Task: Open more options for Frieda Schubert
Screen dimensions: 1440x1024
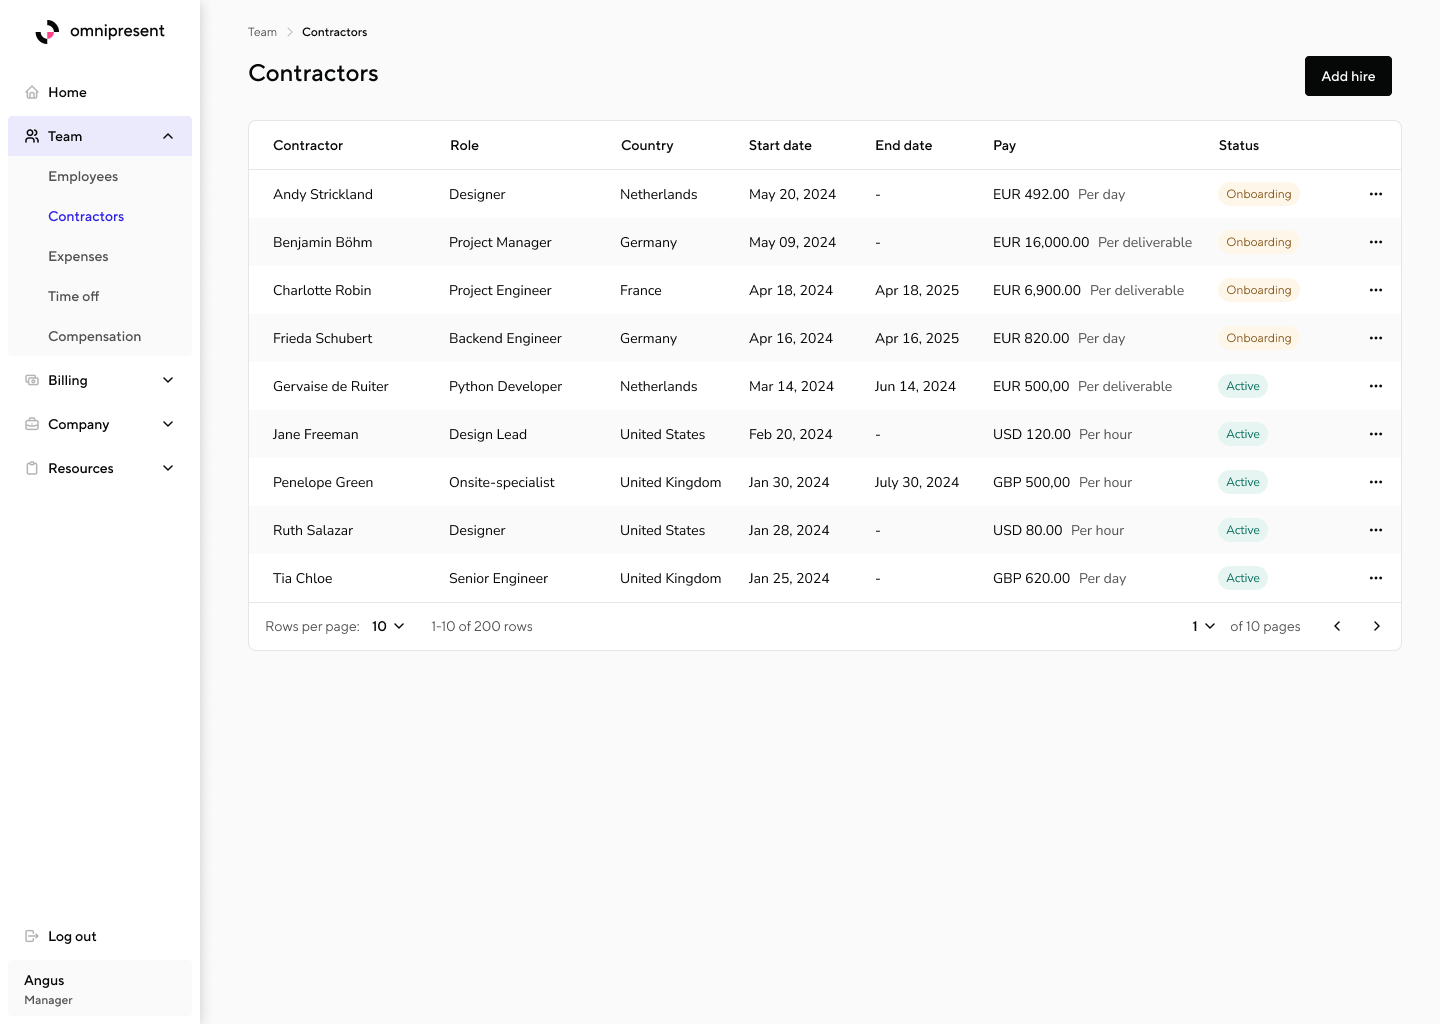Action: coord(1376,338)
